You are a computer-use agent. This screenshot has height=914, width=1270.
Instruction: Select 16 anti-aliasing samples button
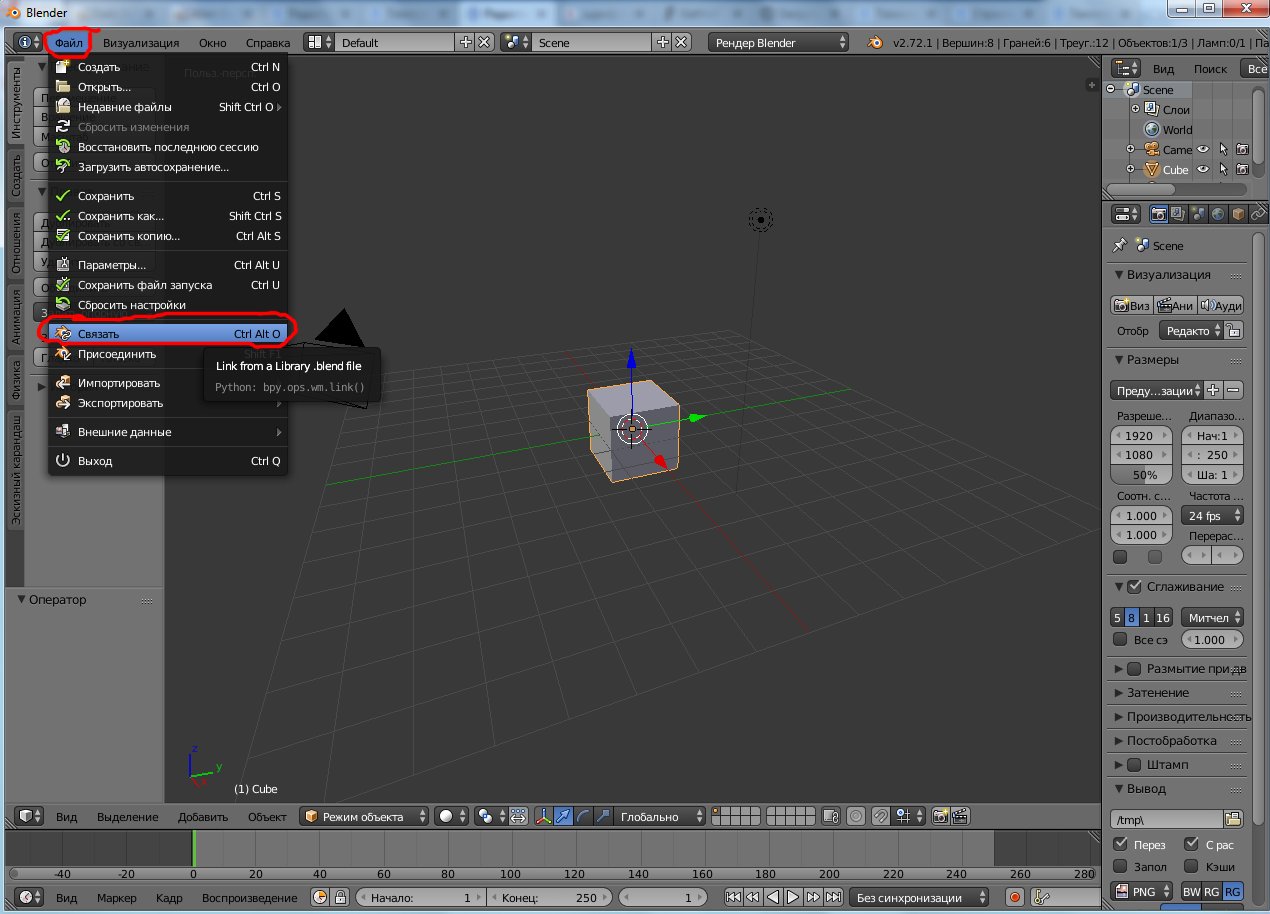pos(1163,617)
